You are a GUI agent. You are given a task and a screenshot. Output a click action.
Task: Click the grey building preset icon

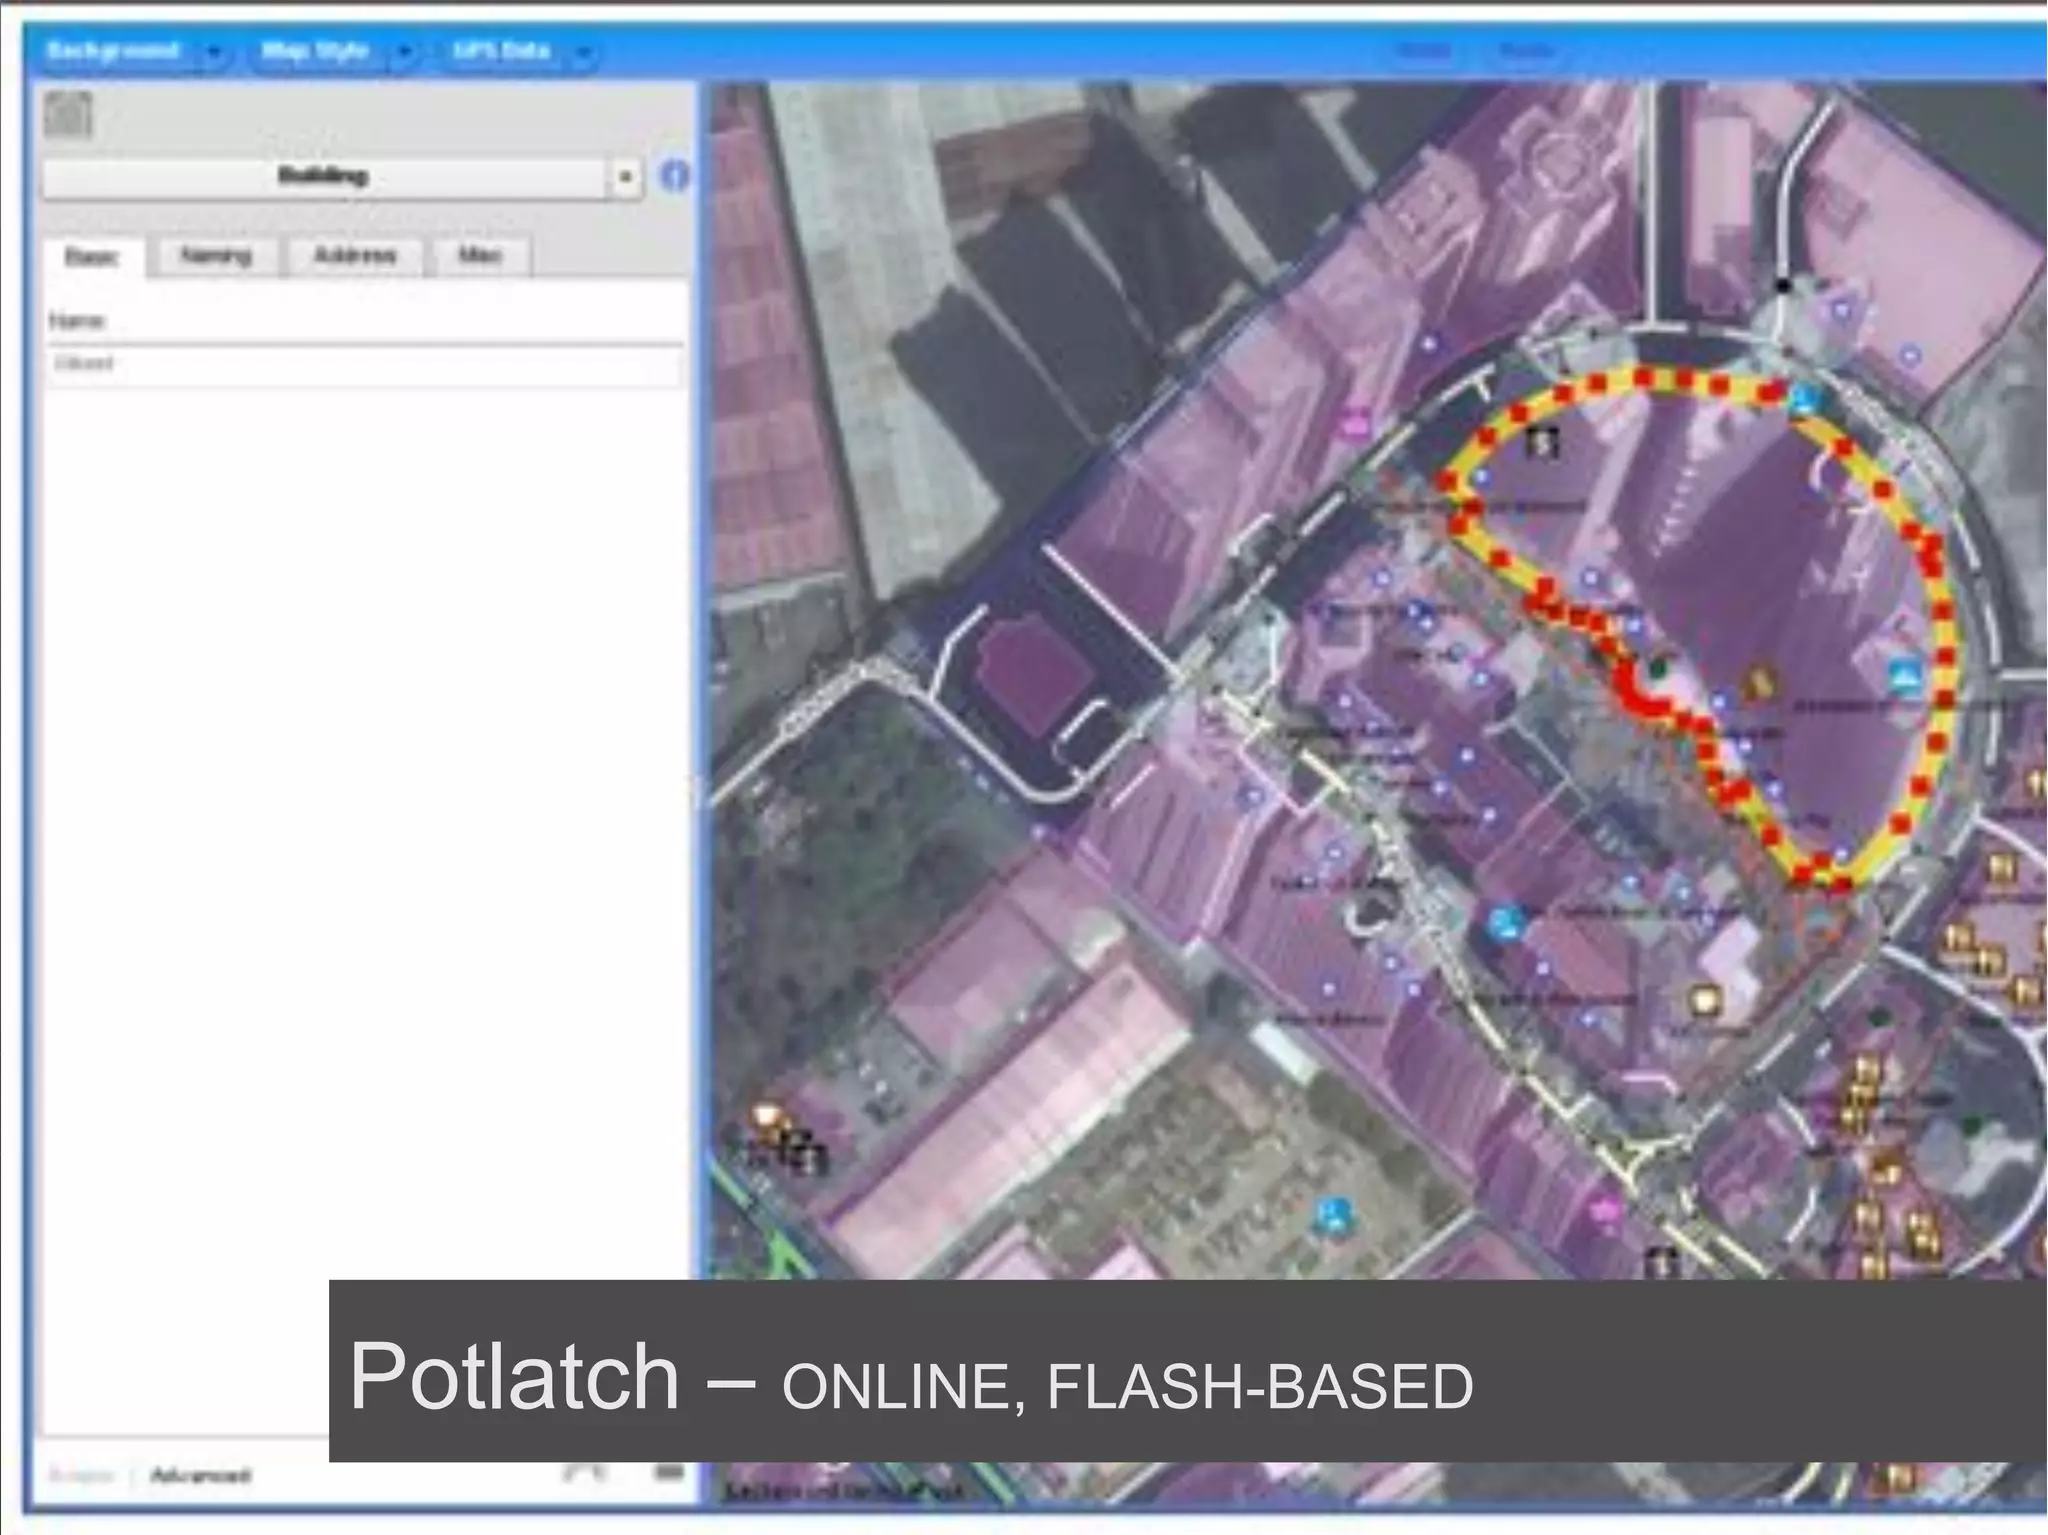pyautogui.click(x=68, y=115)
